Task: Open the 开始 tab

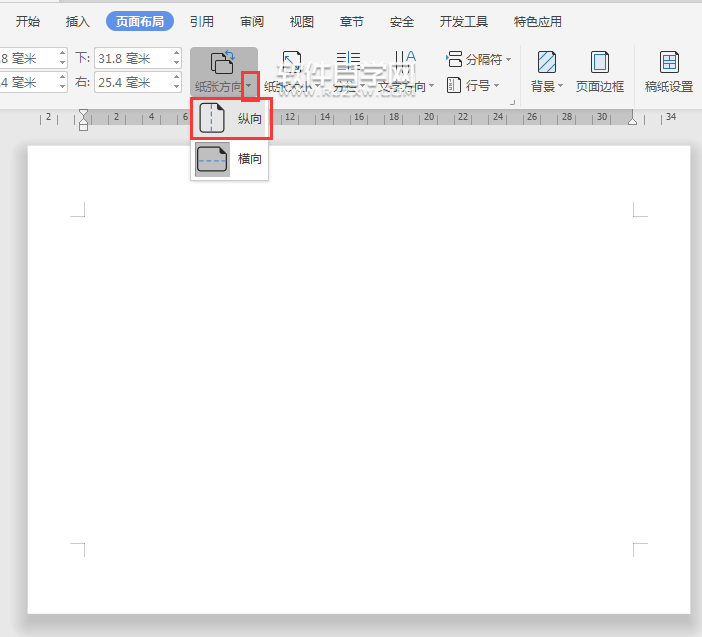Action: (28, 21)
